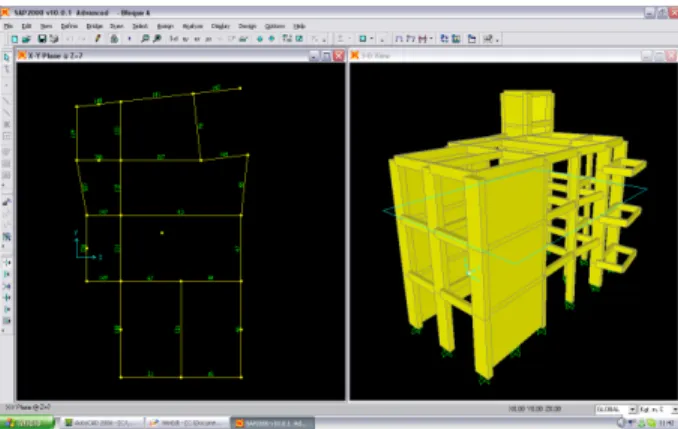Viewport: 678px width, 429px height.
Task: Select the xz plane view button
Action: (197, 39)
